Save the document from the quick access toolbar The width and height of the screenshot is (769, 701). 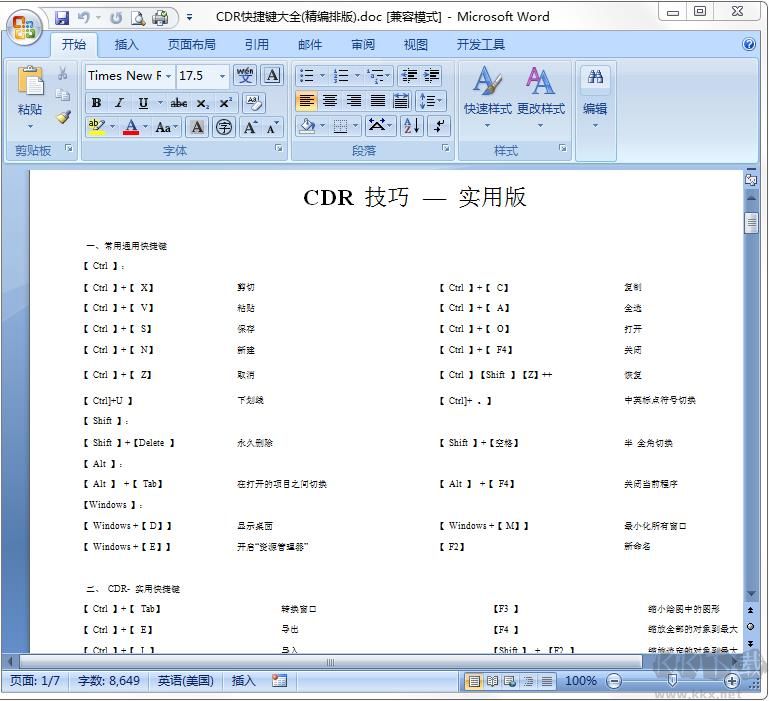[62, 18]
